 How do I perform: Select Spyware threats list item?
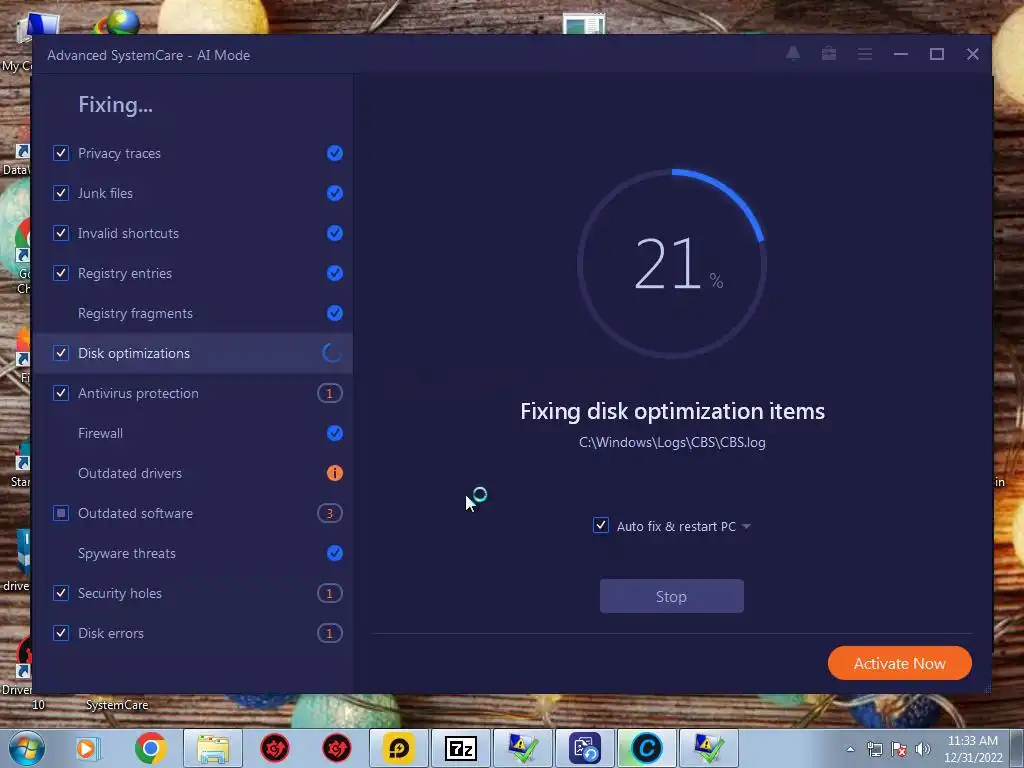tap(193, 553)
